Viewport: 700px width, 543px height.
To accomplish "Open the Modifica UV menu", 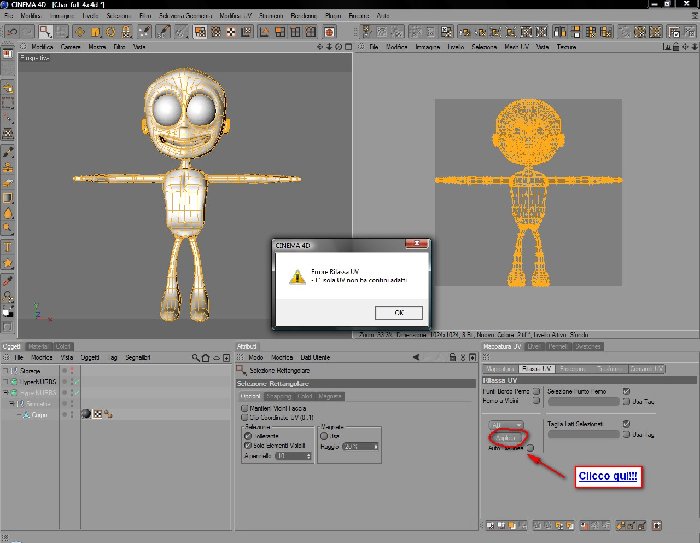I will 236,16.
